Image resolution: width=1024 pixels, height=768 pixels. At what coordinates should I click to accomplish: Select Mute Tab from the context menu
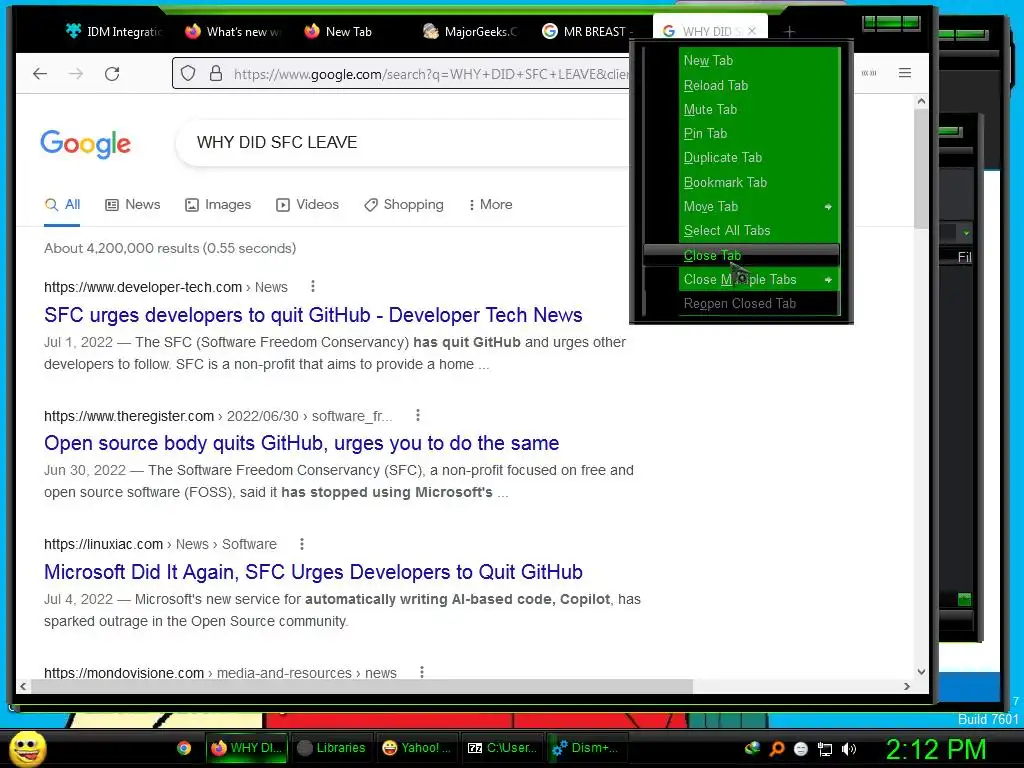[x=741, y=110]
